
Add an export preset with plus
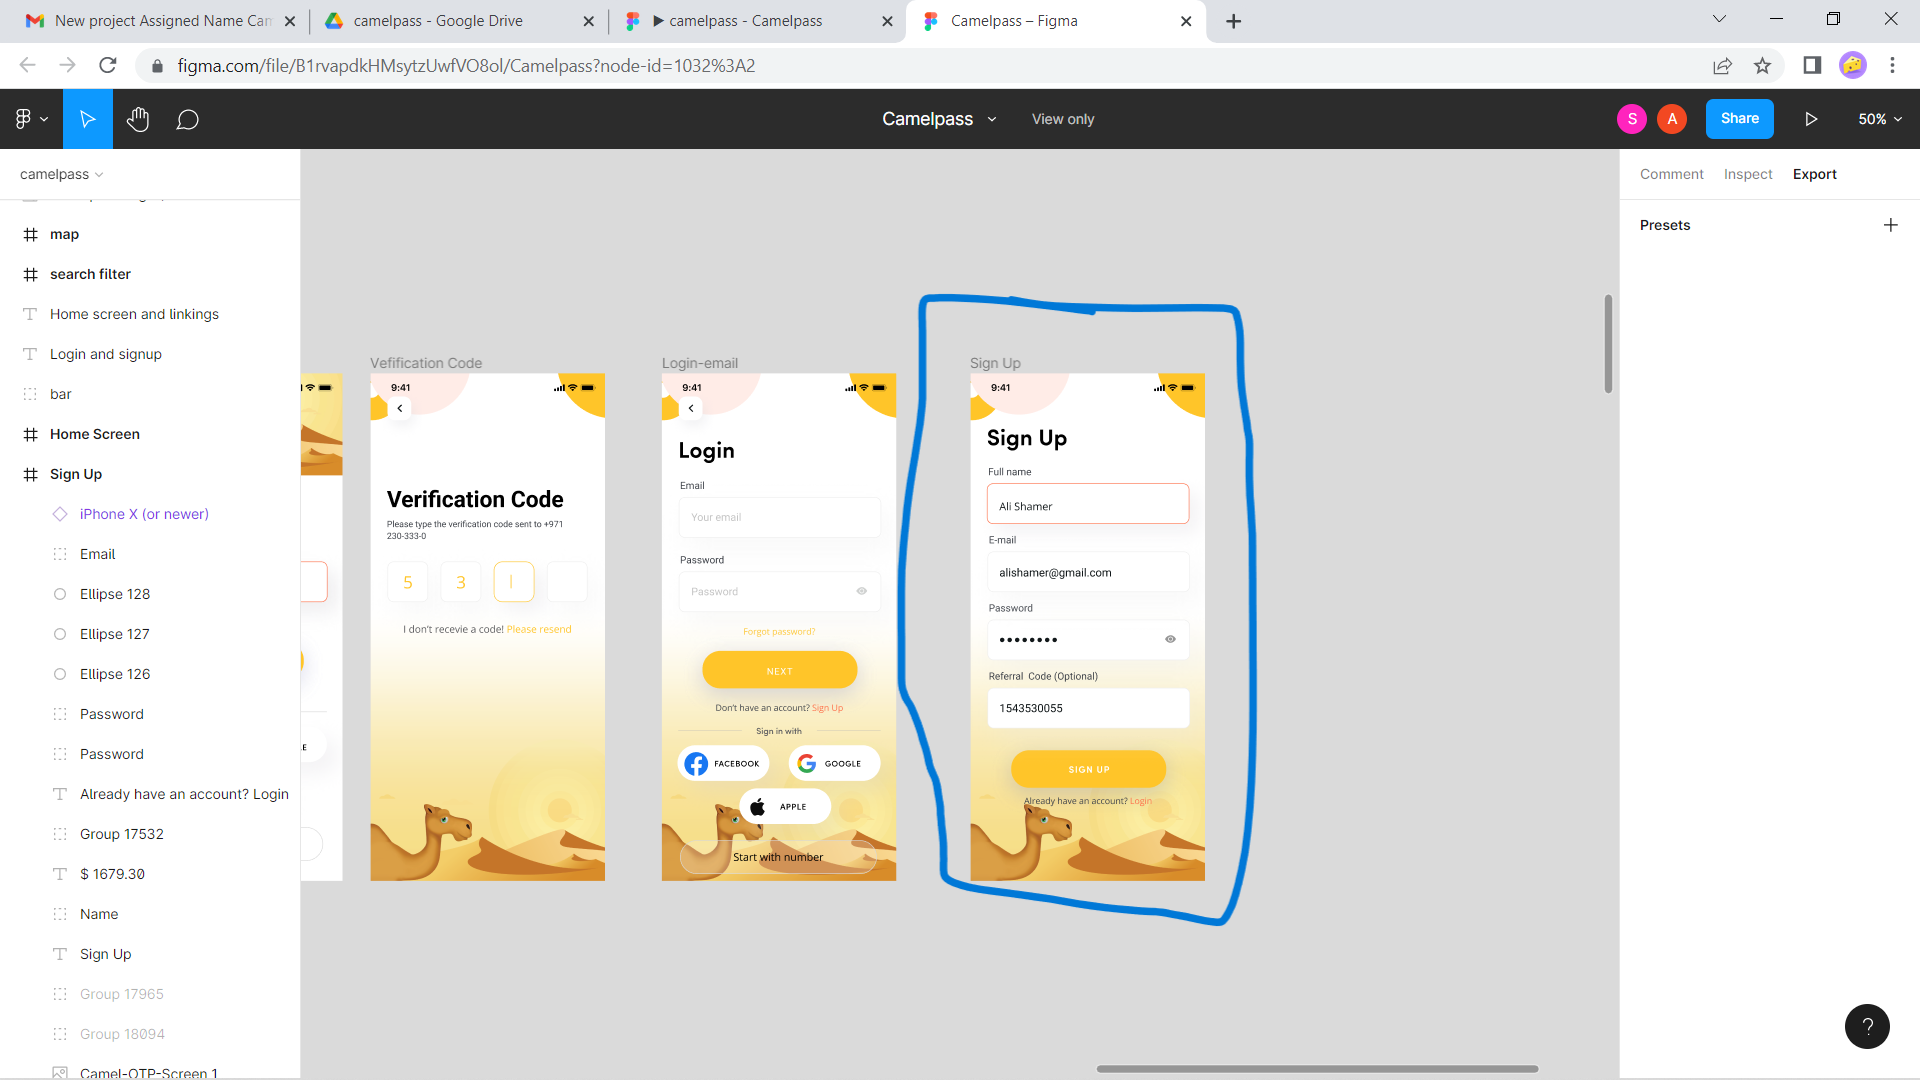(1890, 225)
